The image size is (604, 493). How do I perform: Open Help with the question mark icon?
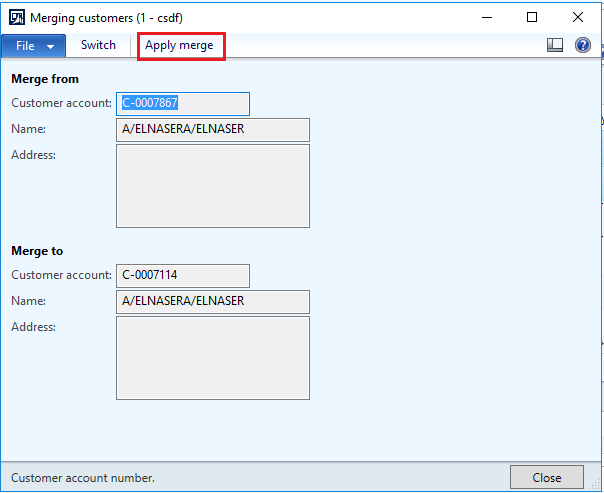pyautogui.click(x=582, y=46)
